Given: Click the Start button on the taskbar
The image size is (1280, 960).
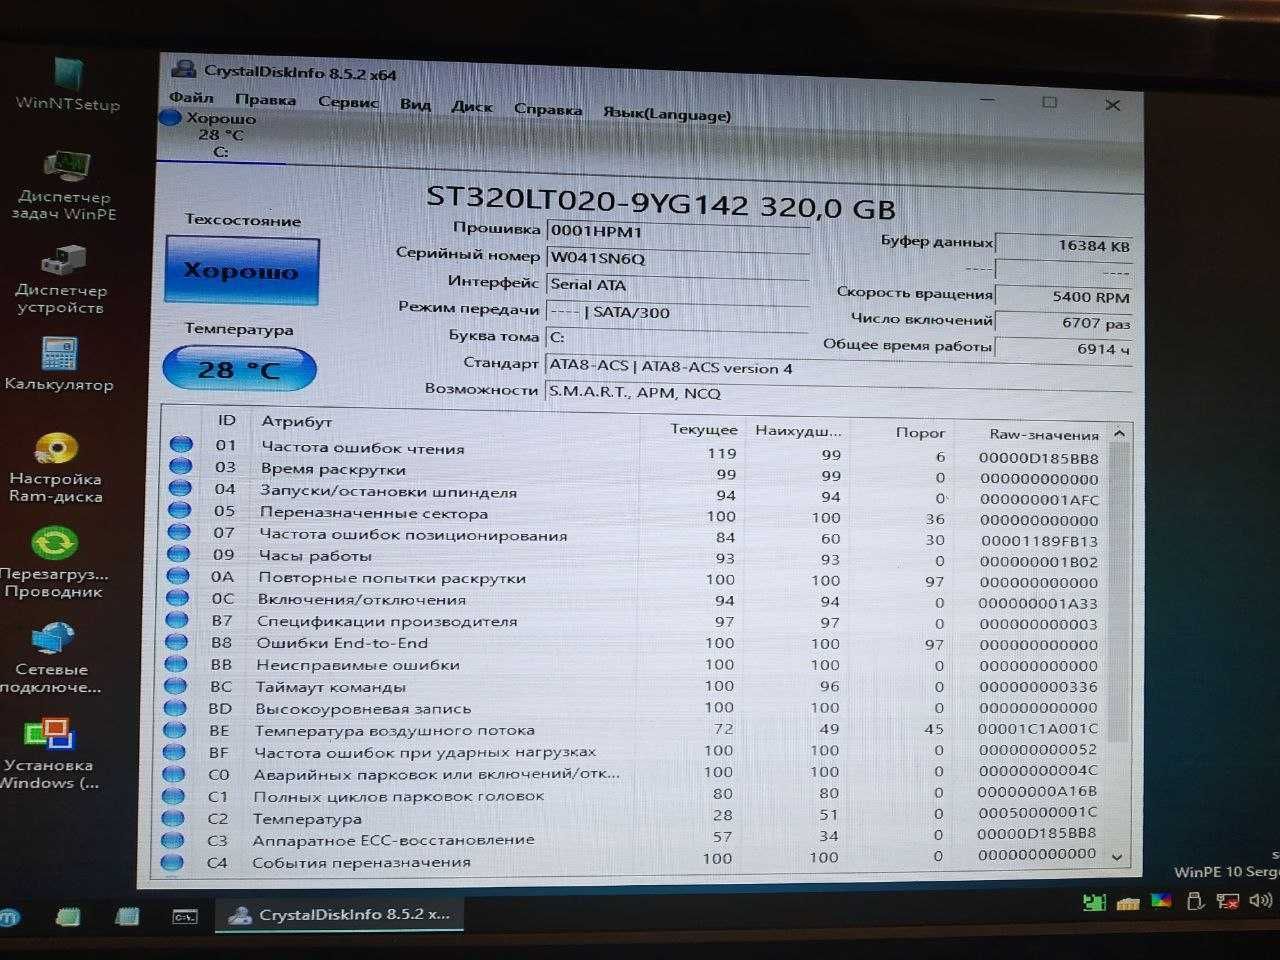Looking at the screenshot, I should 8,916.
